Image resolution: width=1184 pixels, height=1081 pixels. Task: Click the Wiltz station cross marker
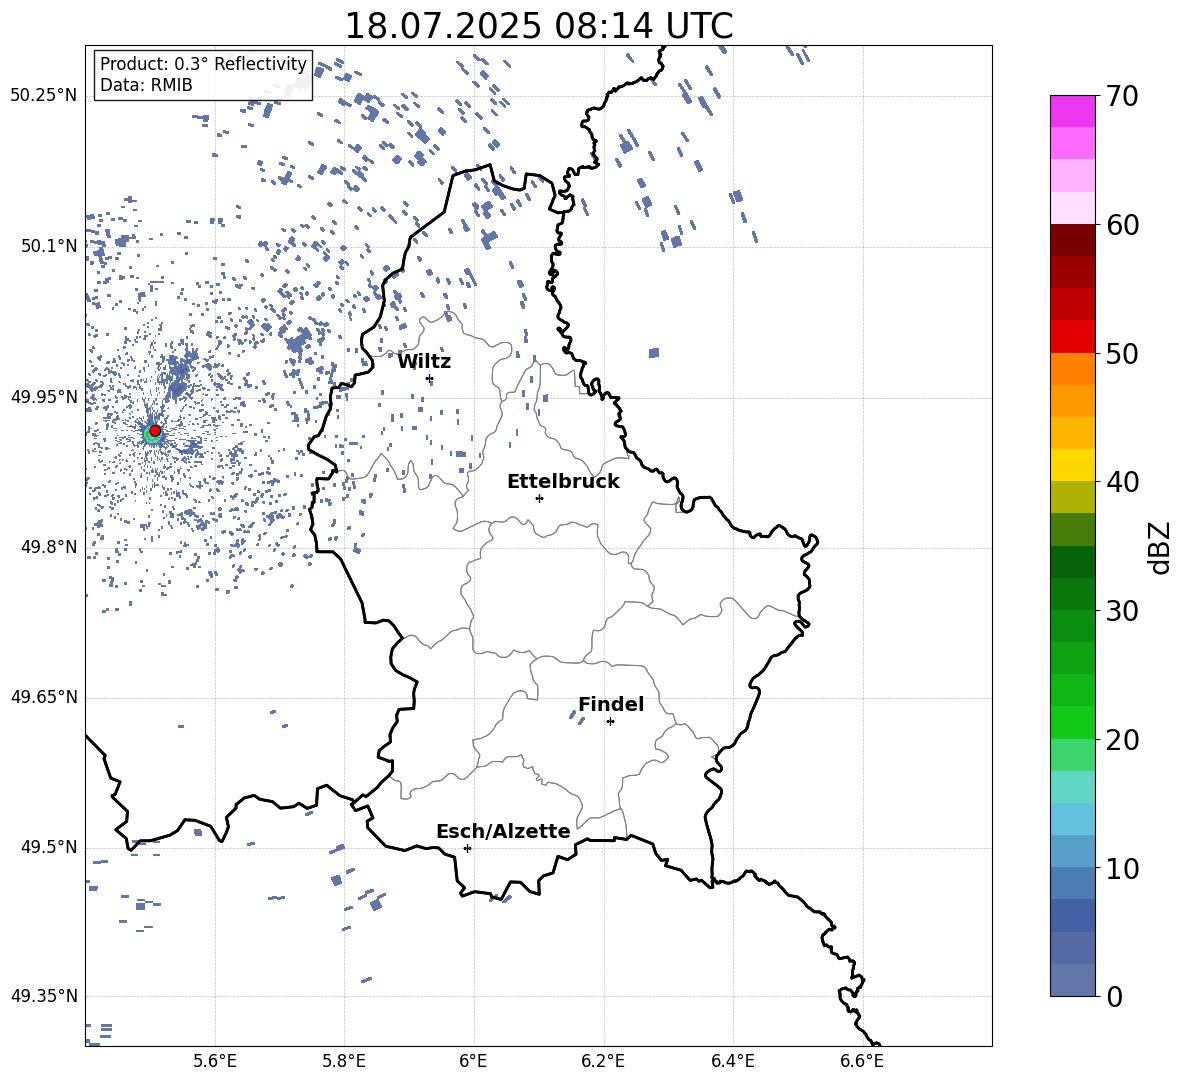pyautogui.click(x=430, y=378)
